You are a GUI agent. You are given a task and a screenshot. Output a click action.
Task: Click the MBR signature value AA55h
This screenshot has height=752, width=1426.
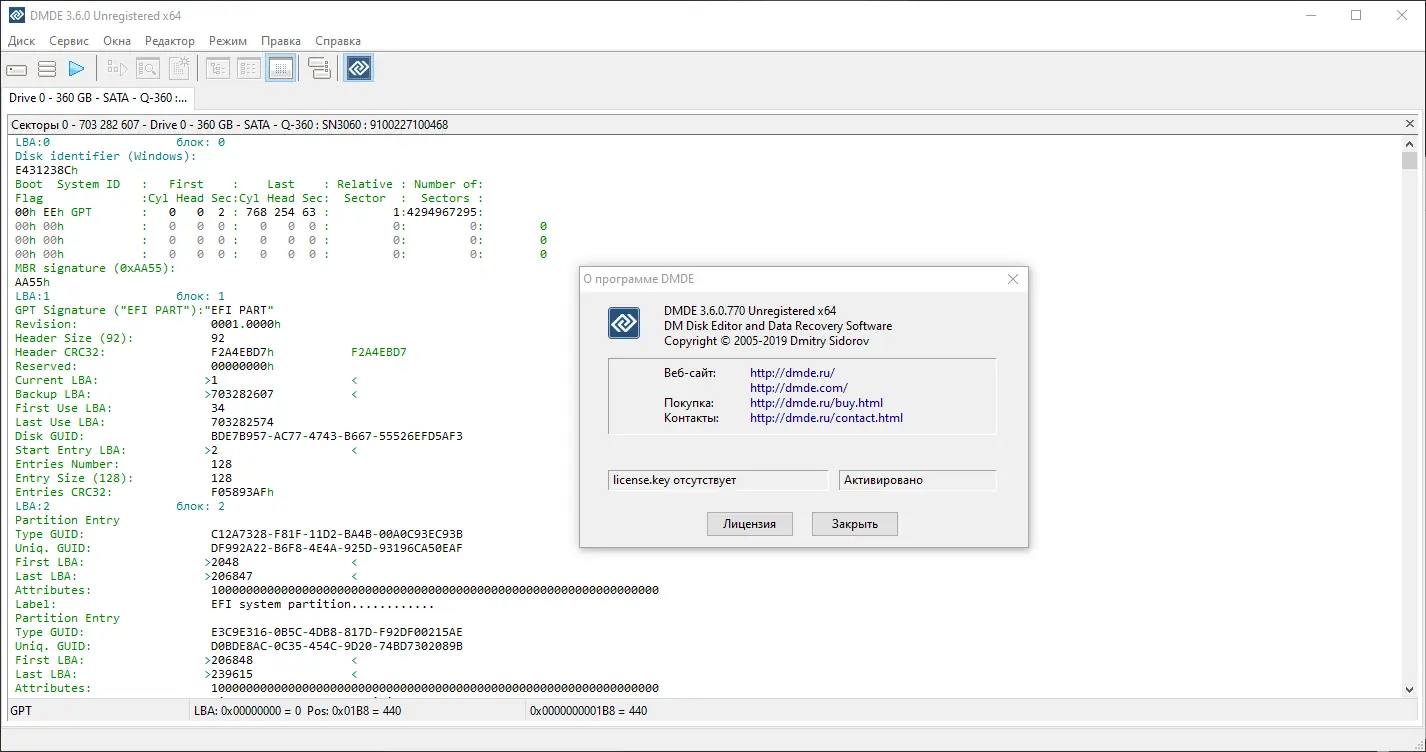32,282
